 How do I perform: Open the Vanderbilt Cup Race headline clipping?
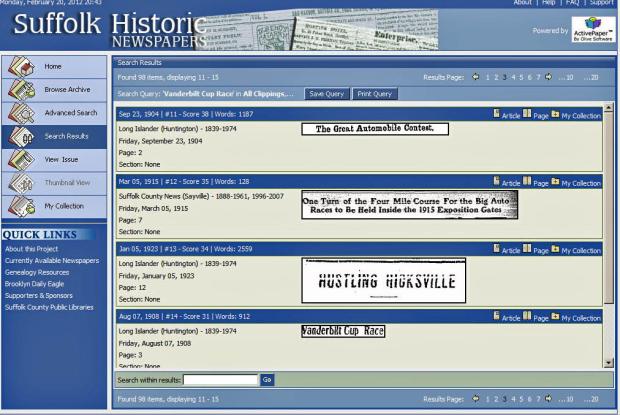click(x=343, y=331)
